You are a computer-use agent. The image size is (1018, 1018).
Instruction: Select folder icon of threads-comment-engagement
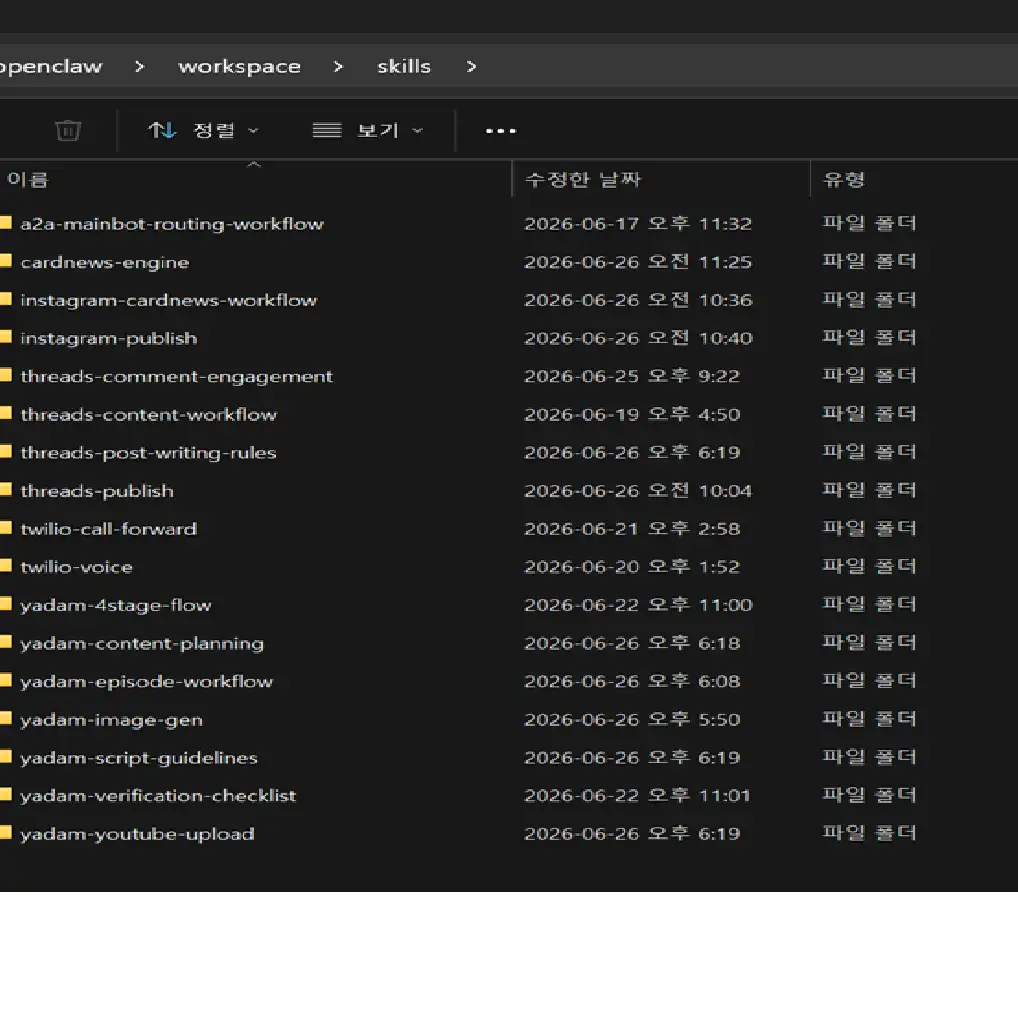(x=6, y=376)
